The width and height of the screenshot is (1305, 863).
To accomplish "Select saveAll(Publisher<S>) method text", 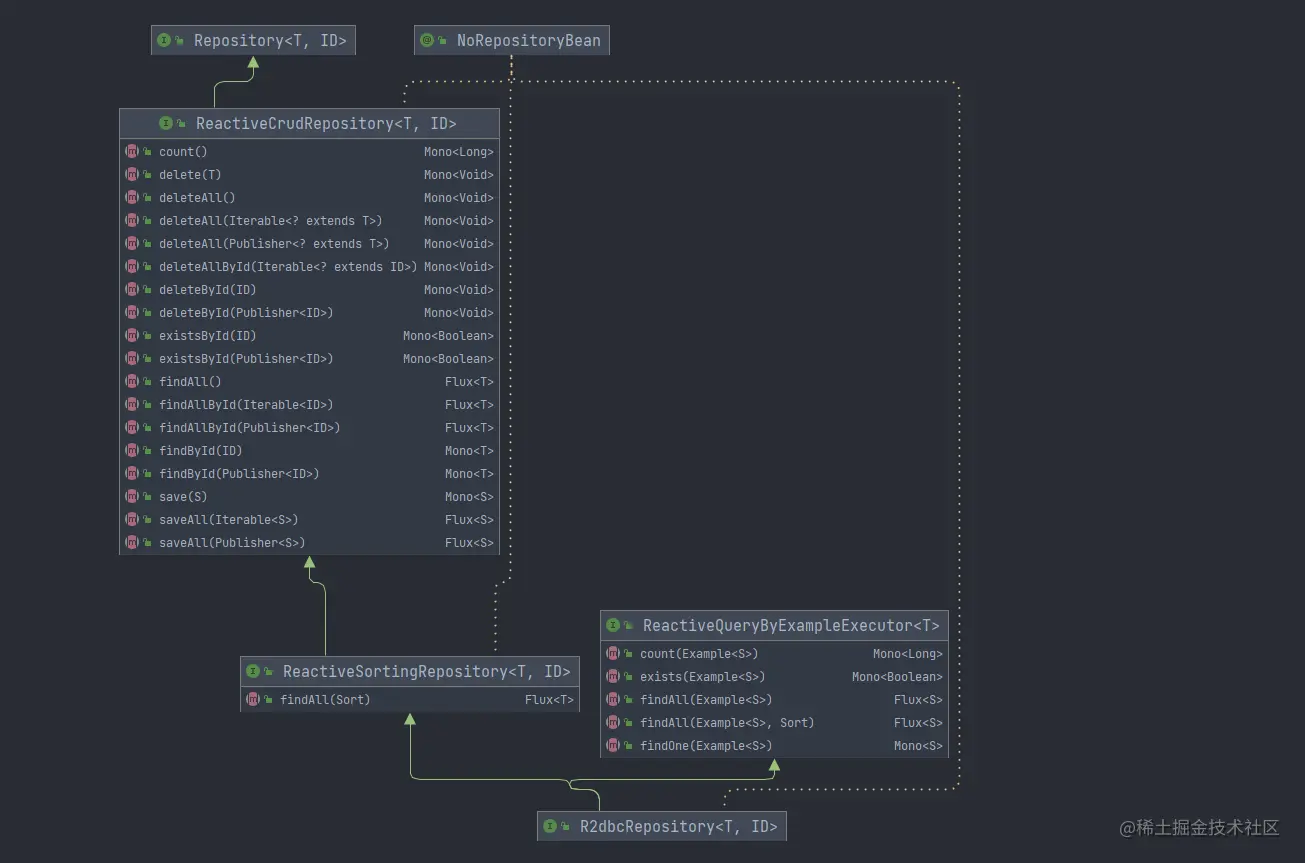I will tap(232, 543).
